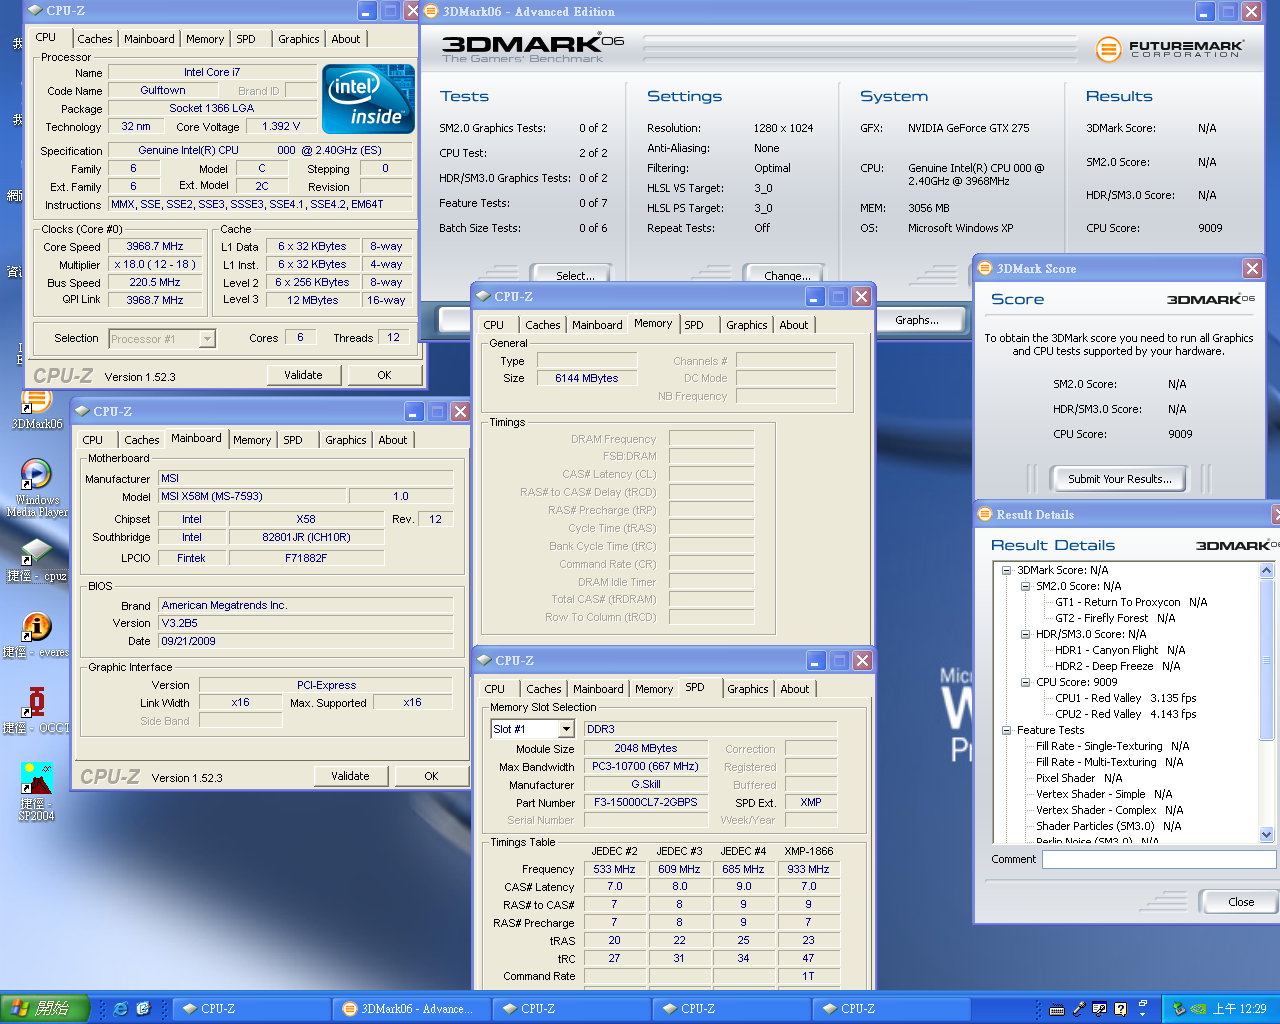Open Caches tab in the top-left CPU-Z window
The width and height of the screenshot is (1280, 1024).
pyautogui.click(x=95, y=39)
